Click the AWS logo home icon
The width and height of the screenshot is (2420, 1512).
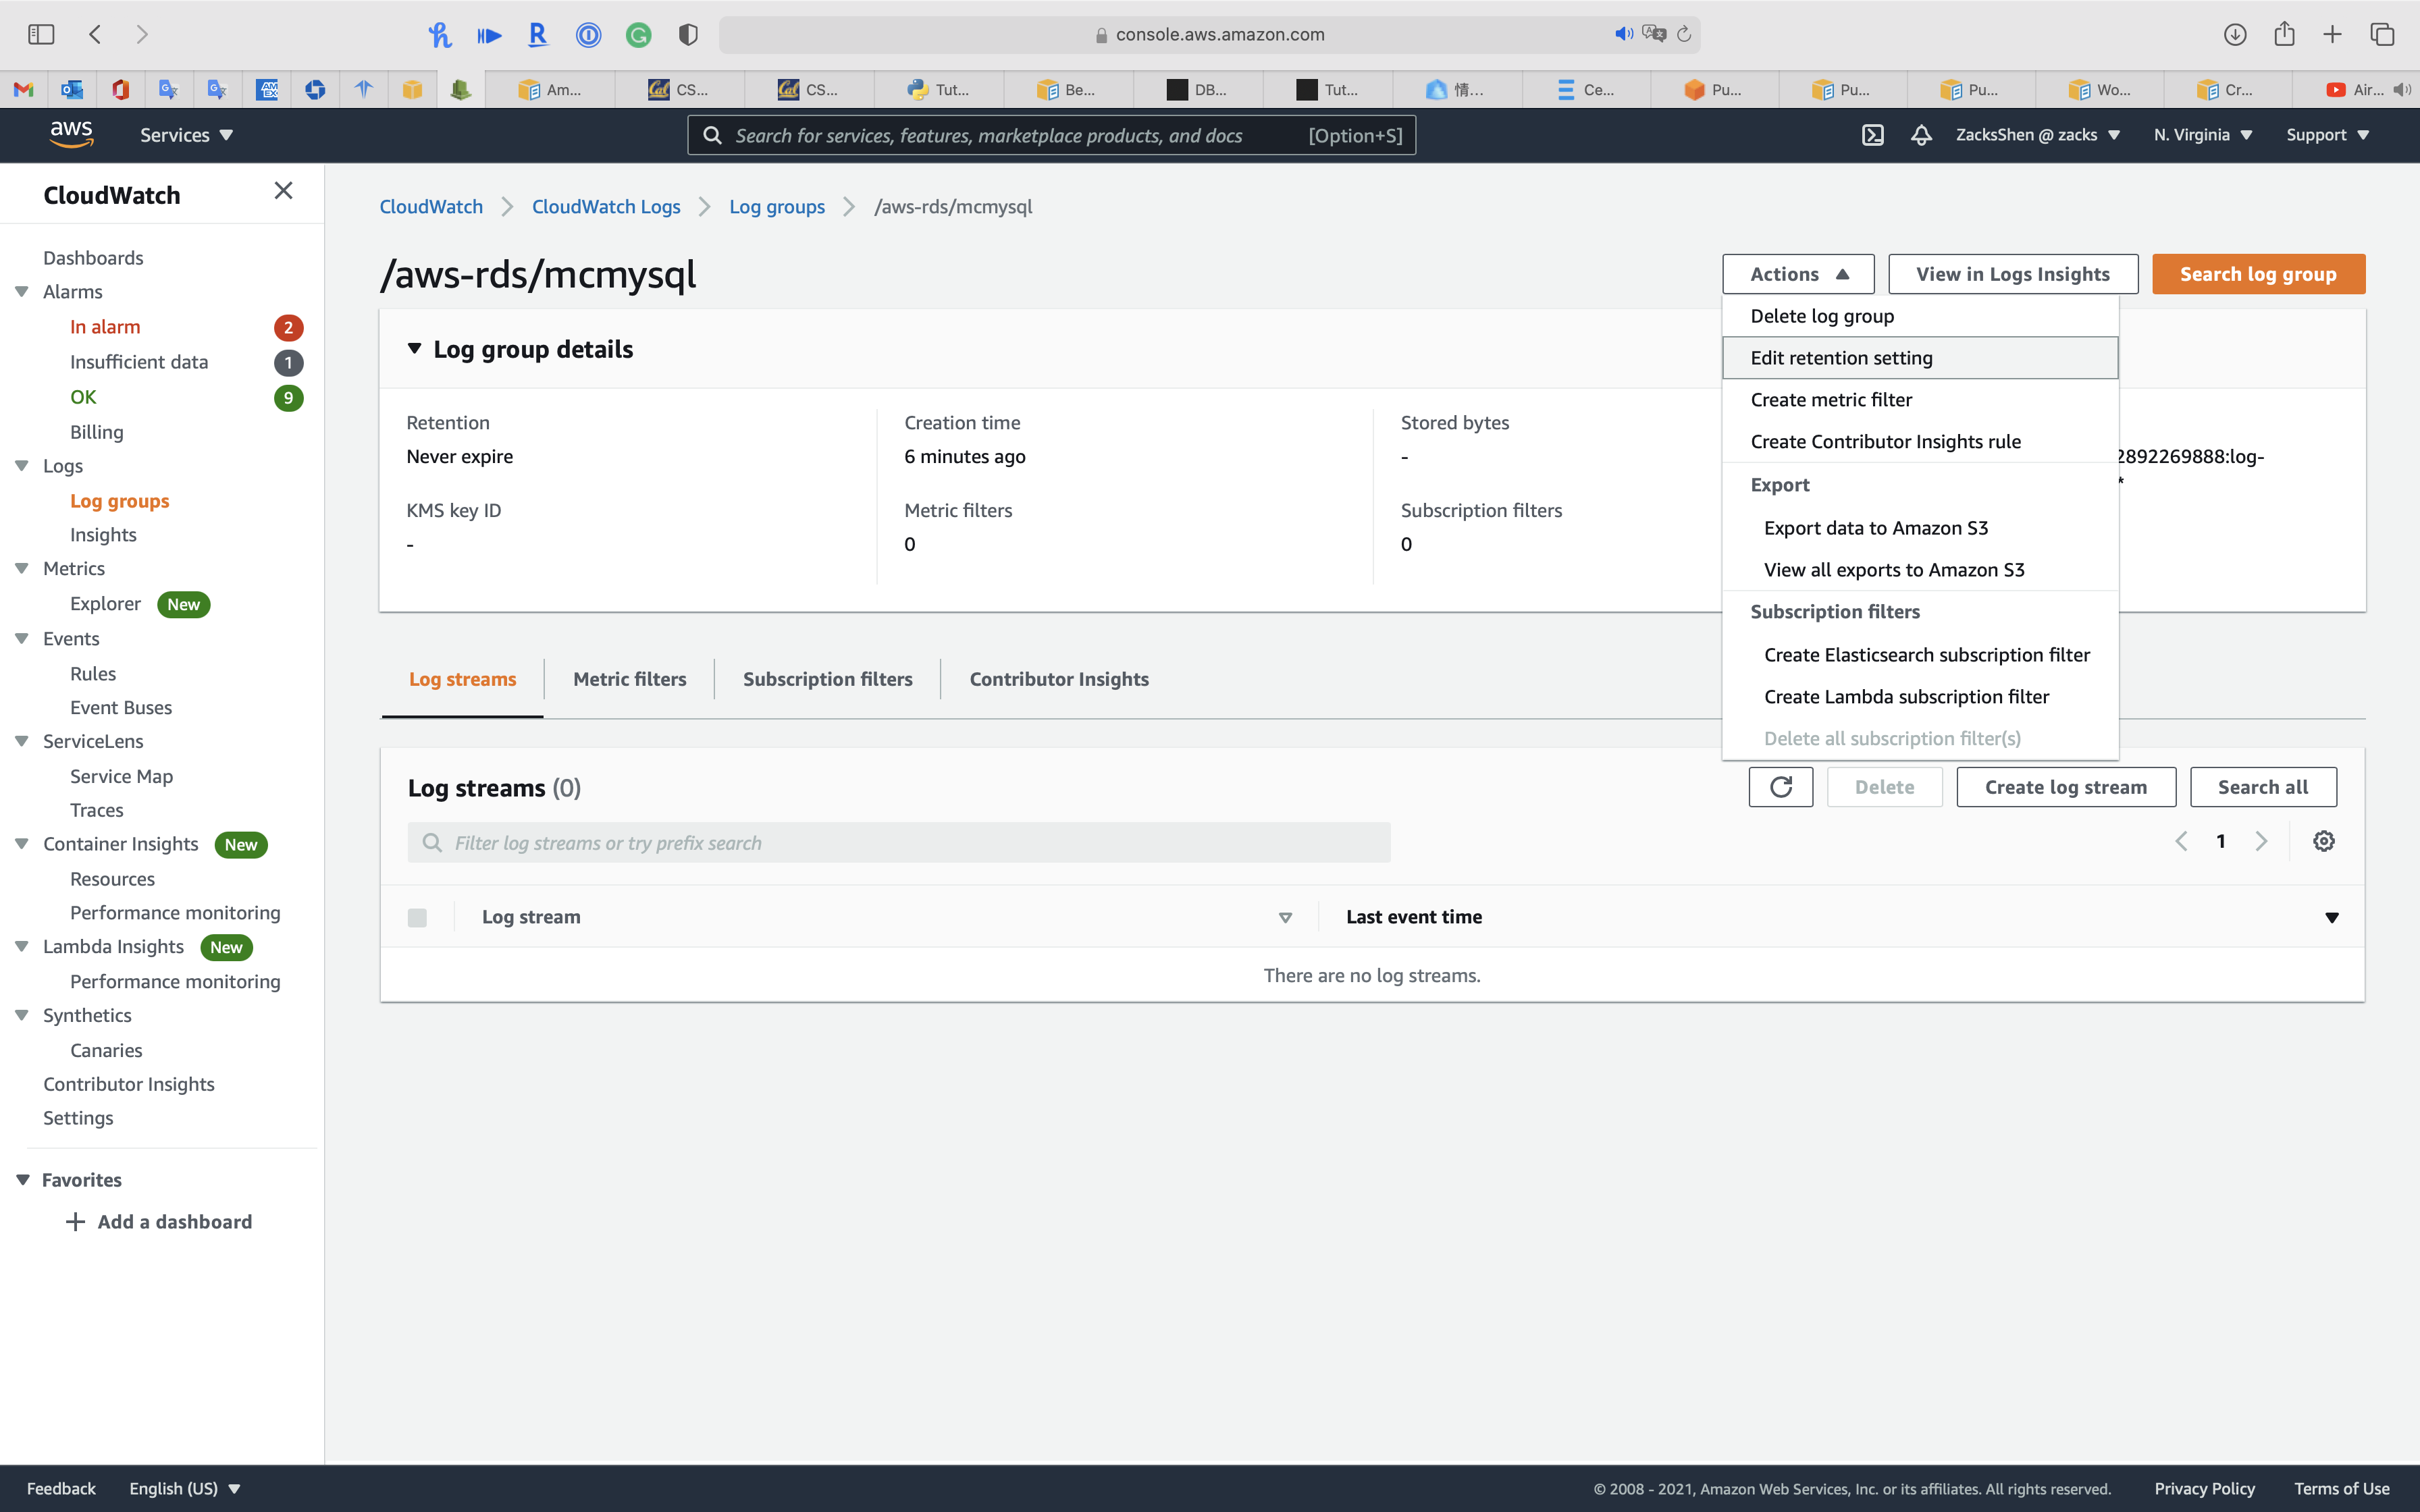72,134
